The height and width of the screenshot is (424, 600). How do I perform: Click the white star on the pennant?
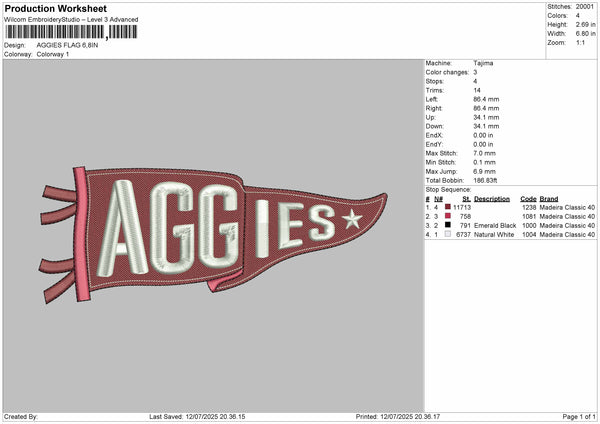(x=352, y=219)
